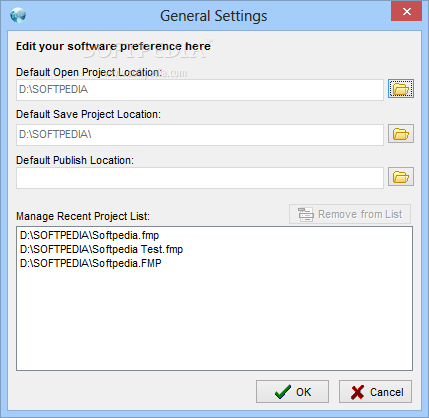429x418 pixels.
Task: Select the Softpedia.FMP uppercase entry
Action: (91, 263)
